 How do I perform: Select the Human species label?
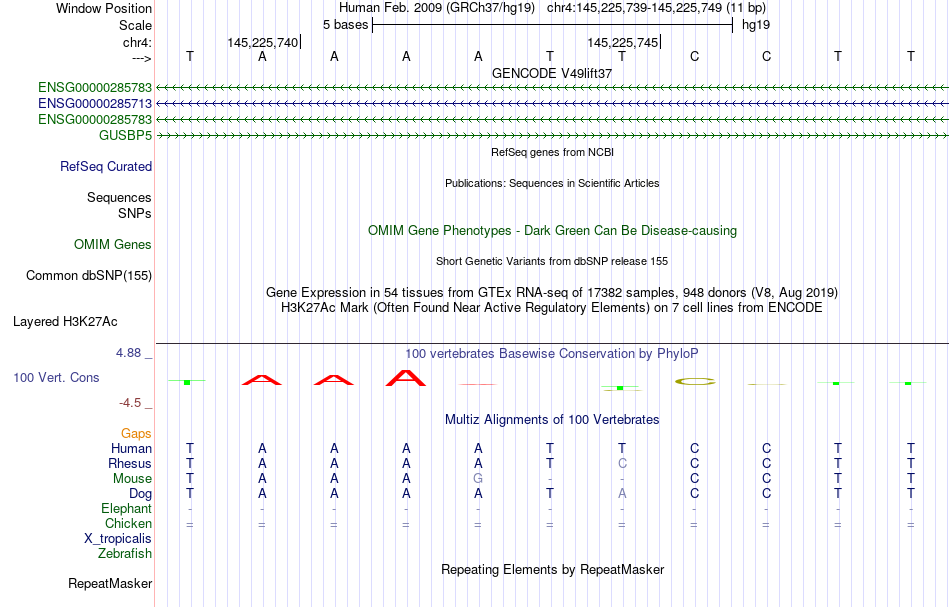pyautogui.click(x=131, y=449)
